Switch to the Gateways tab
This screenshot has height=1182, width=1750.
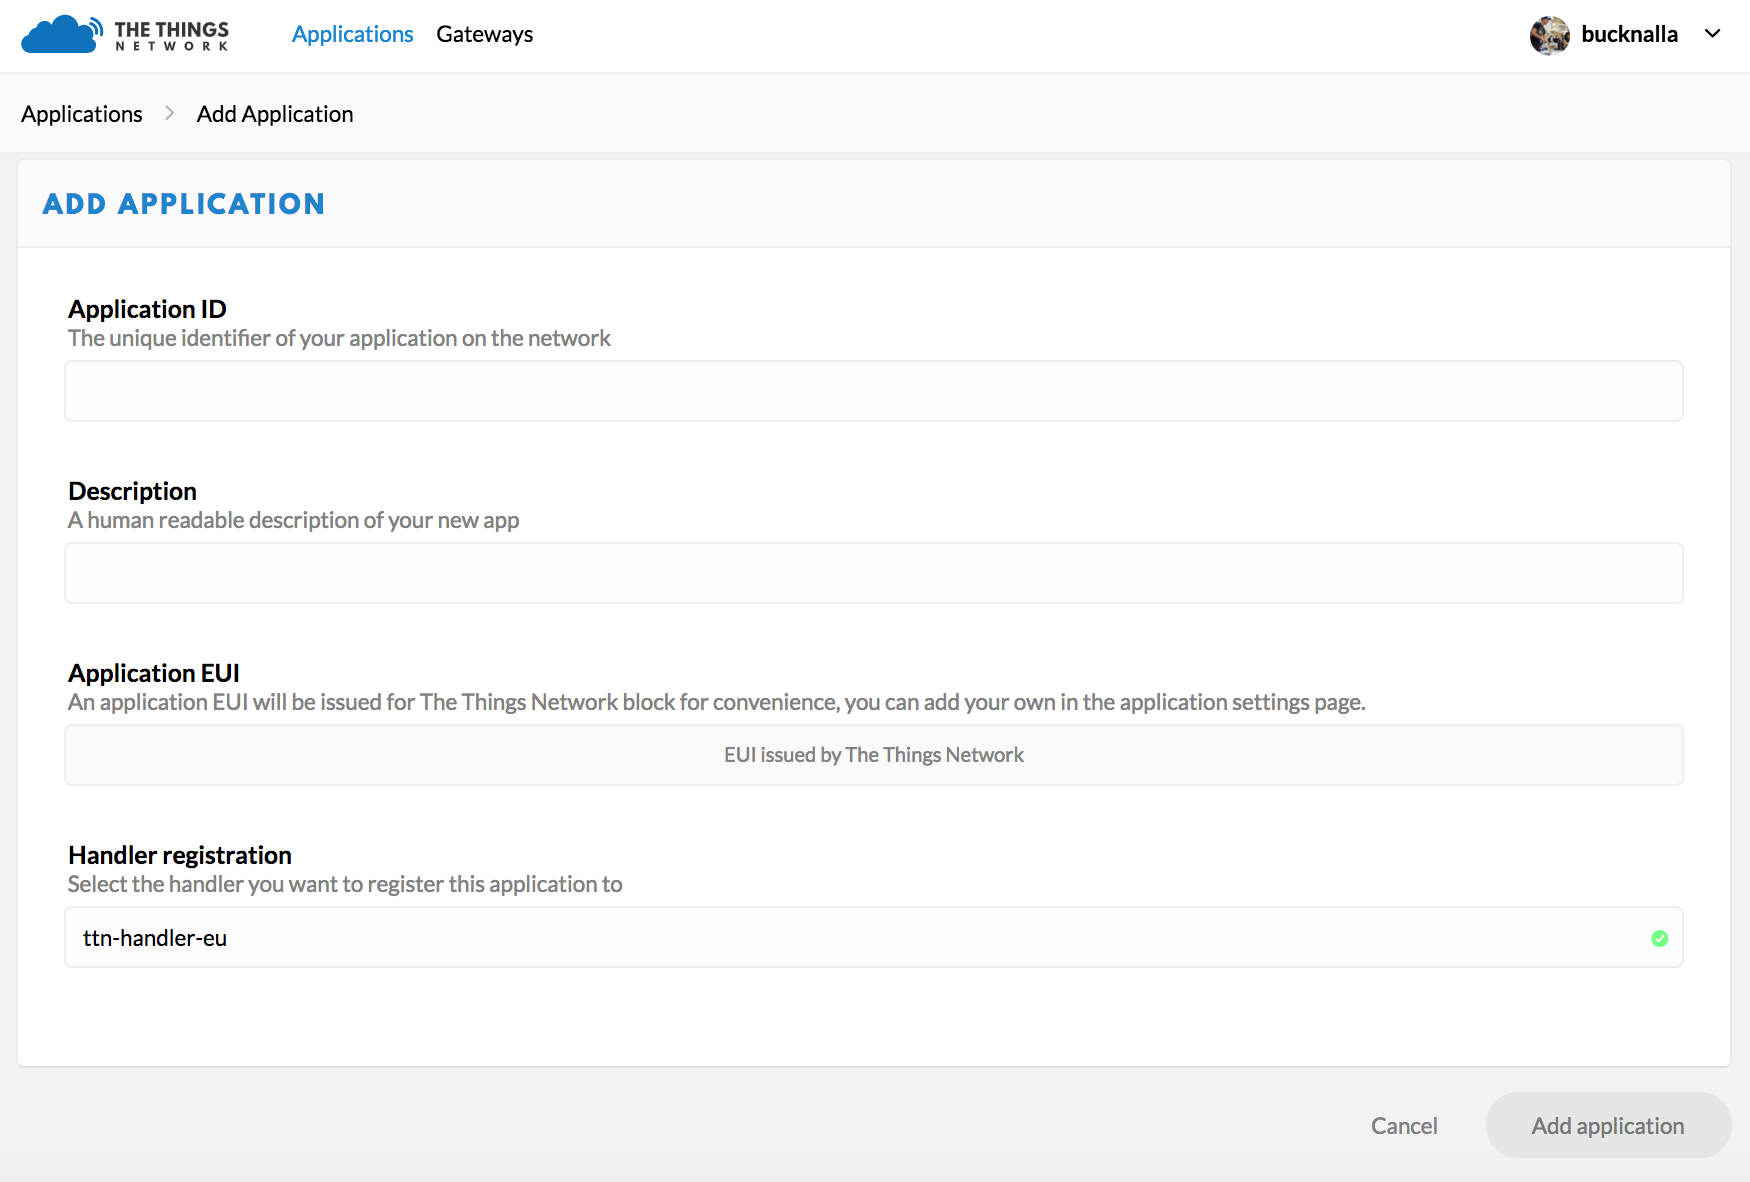[484, 35]
